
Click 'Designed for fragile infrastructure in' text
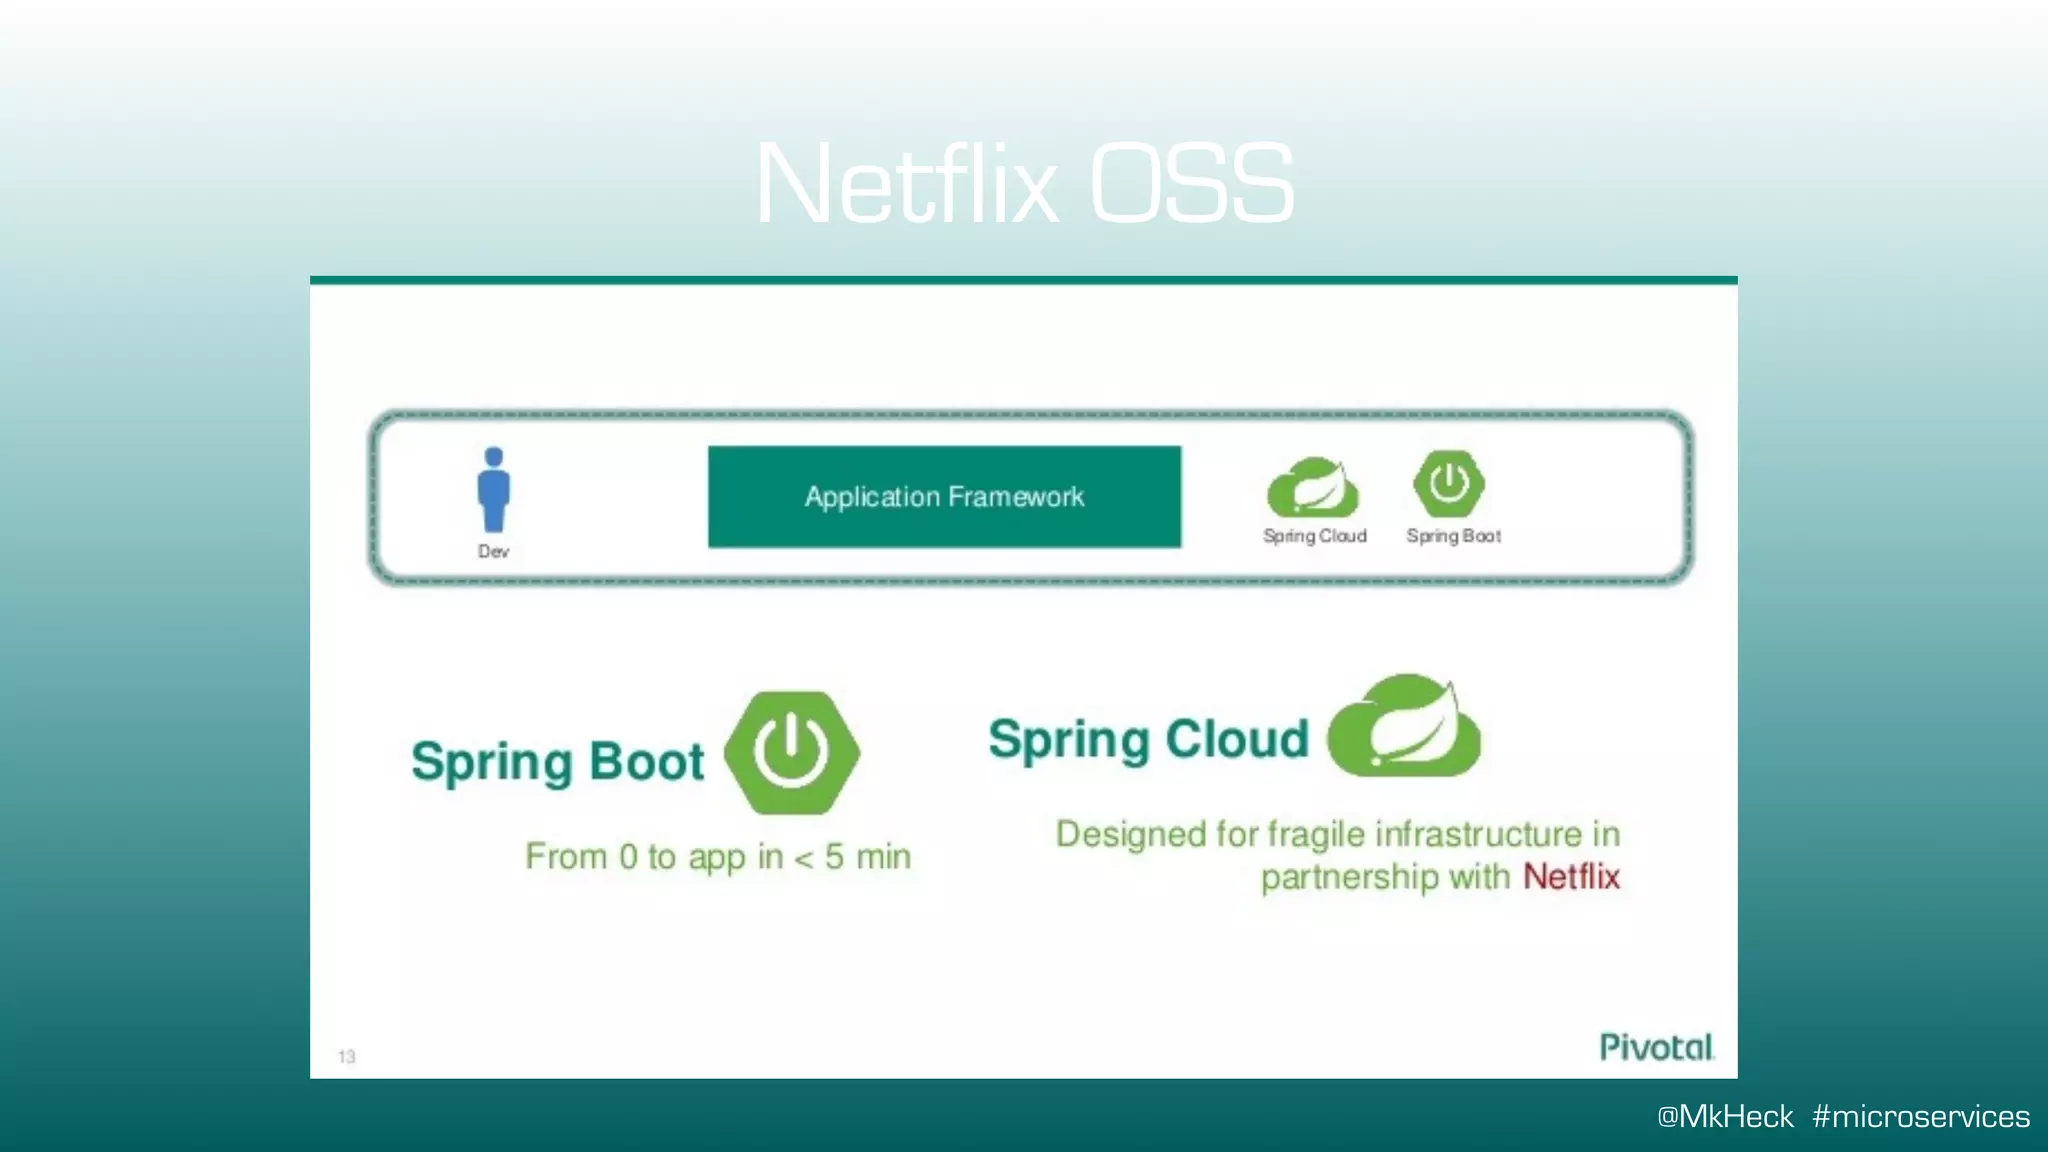[x=1338, y=834]
